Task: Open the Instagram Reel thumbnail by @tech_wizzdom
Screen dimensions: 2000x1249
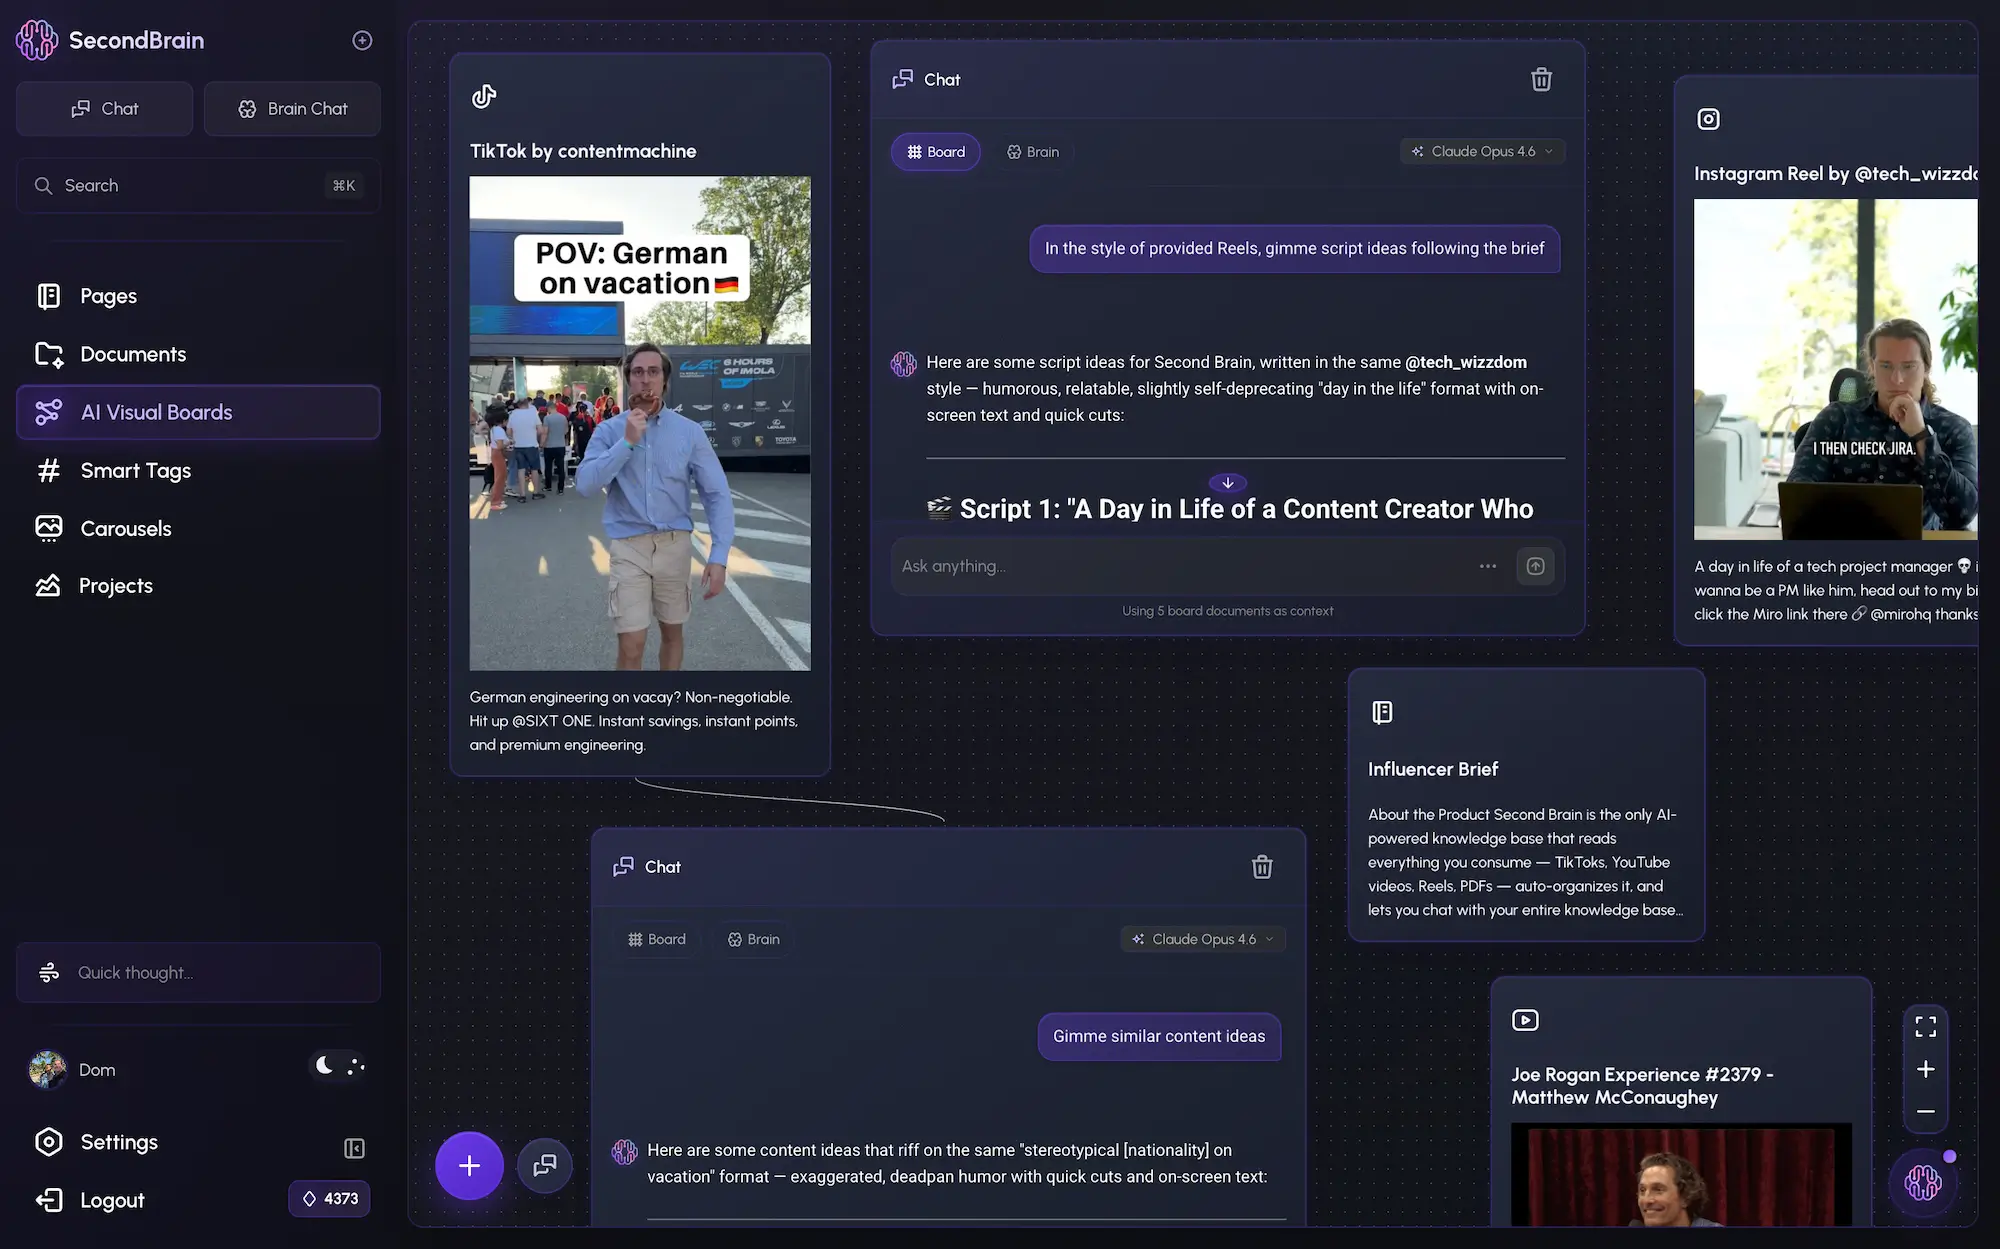Action: (1836, 369)
